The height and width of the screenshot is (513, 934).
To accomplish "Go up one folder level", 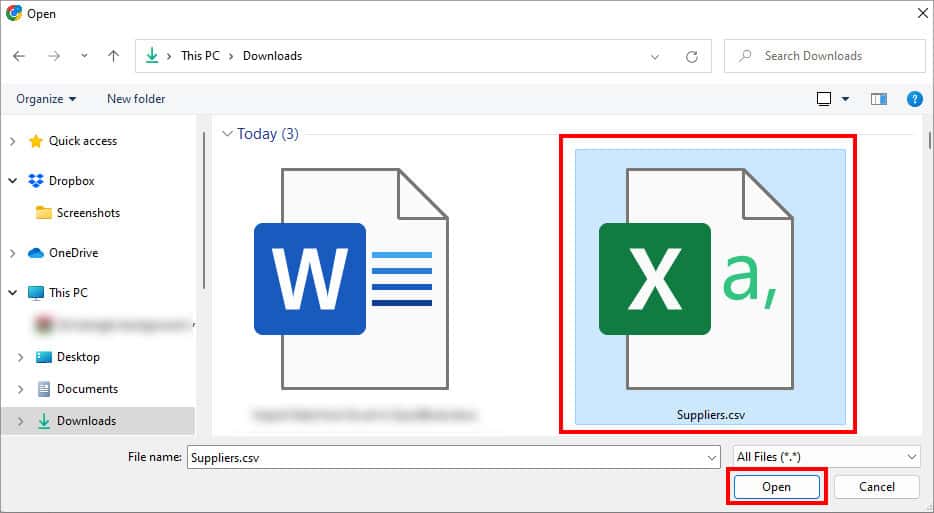I will [x=113, y=56].
